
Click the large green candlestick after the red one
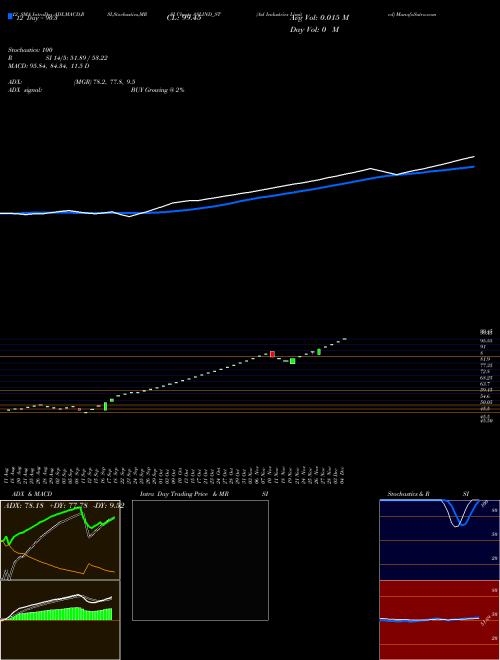pyautogui.click(x=293, y=361)
